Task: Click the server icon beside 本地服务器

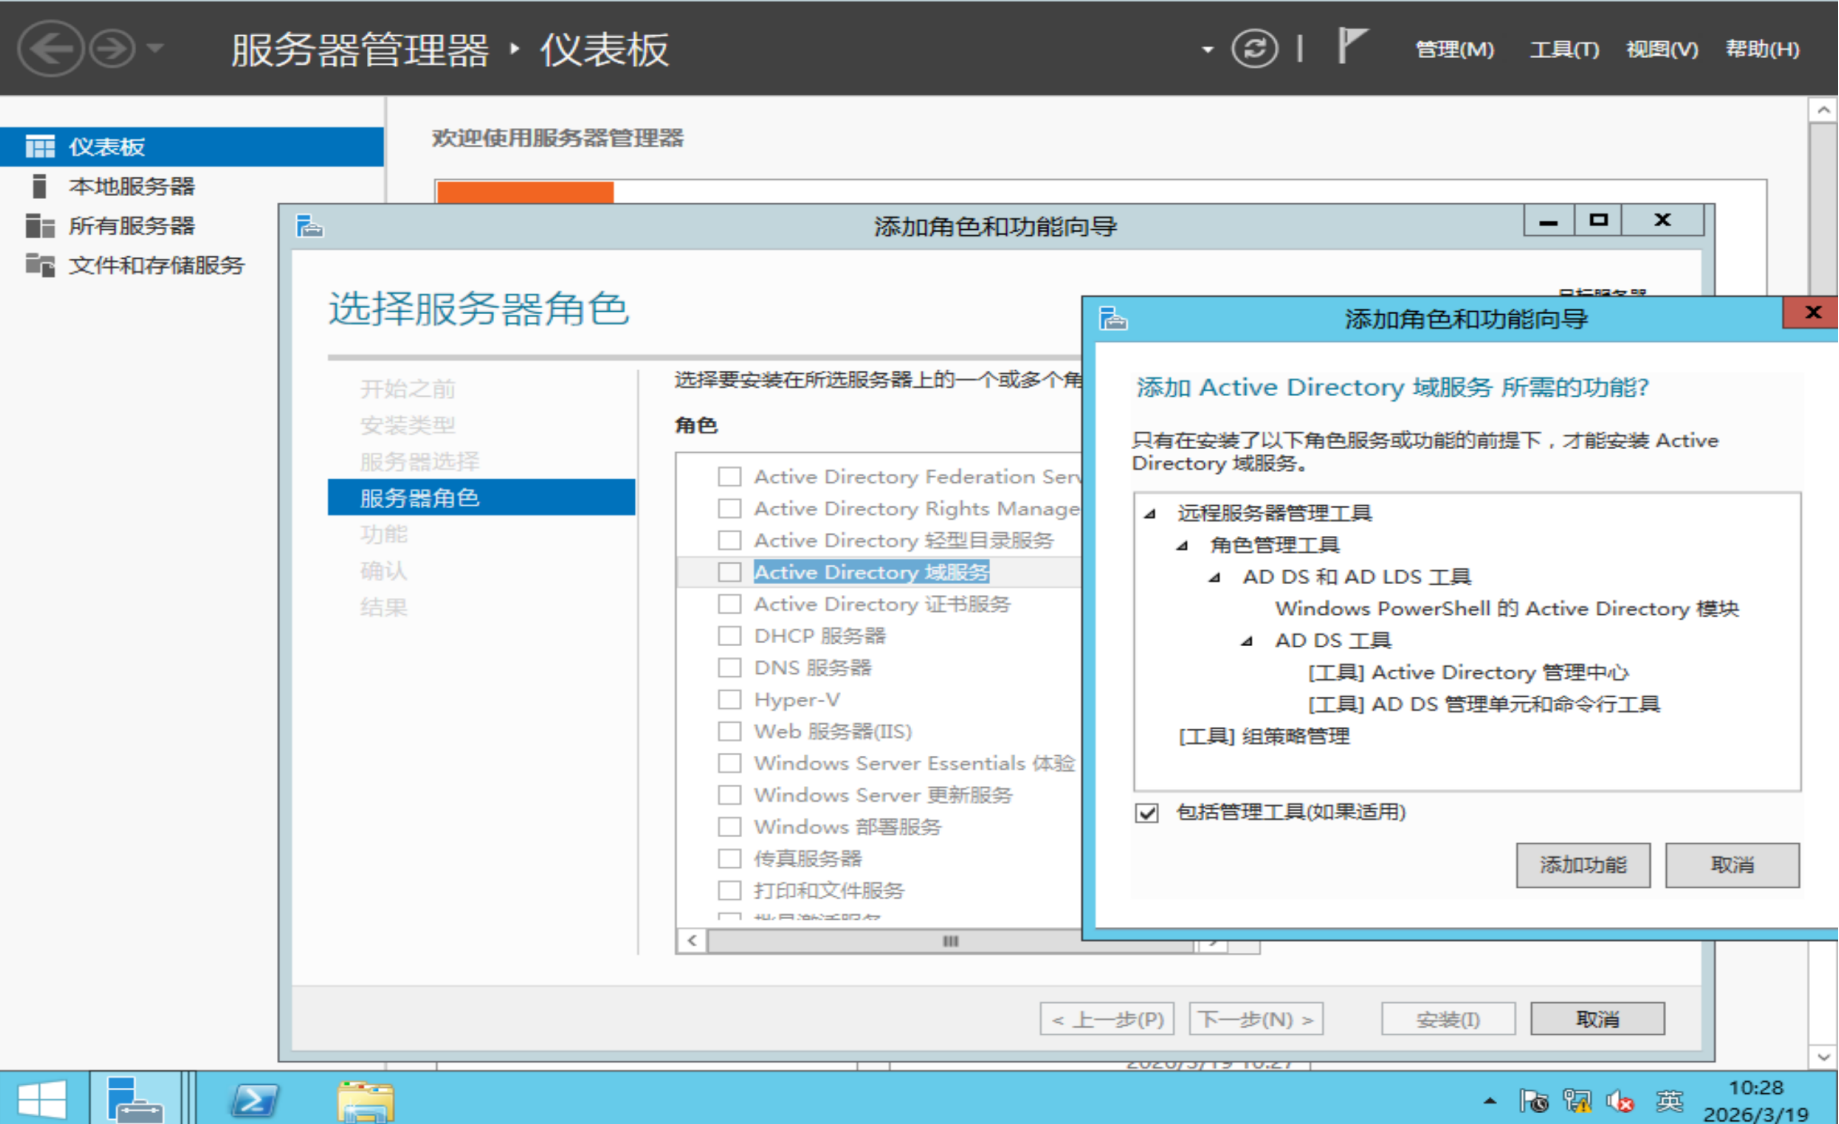Action: [x=40, y=186]
